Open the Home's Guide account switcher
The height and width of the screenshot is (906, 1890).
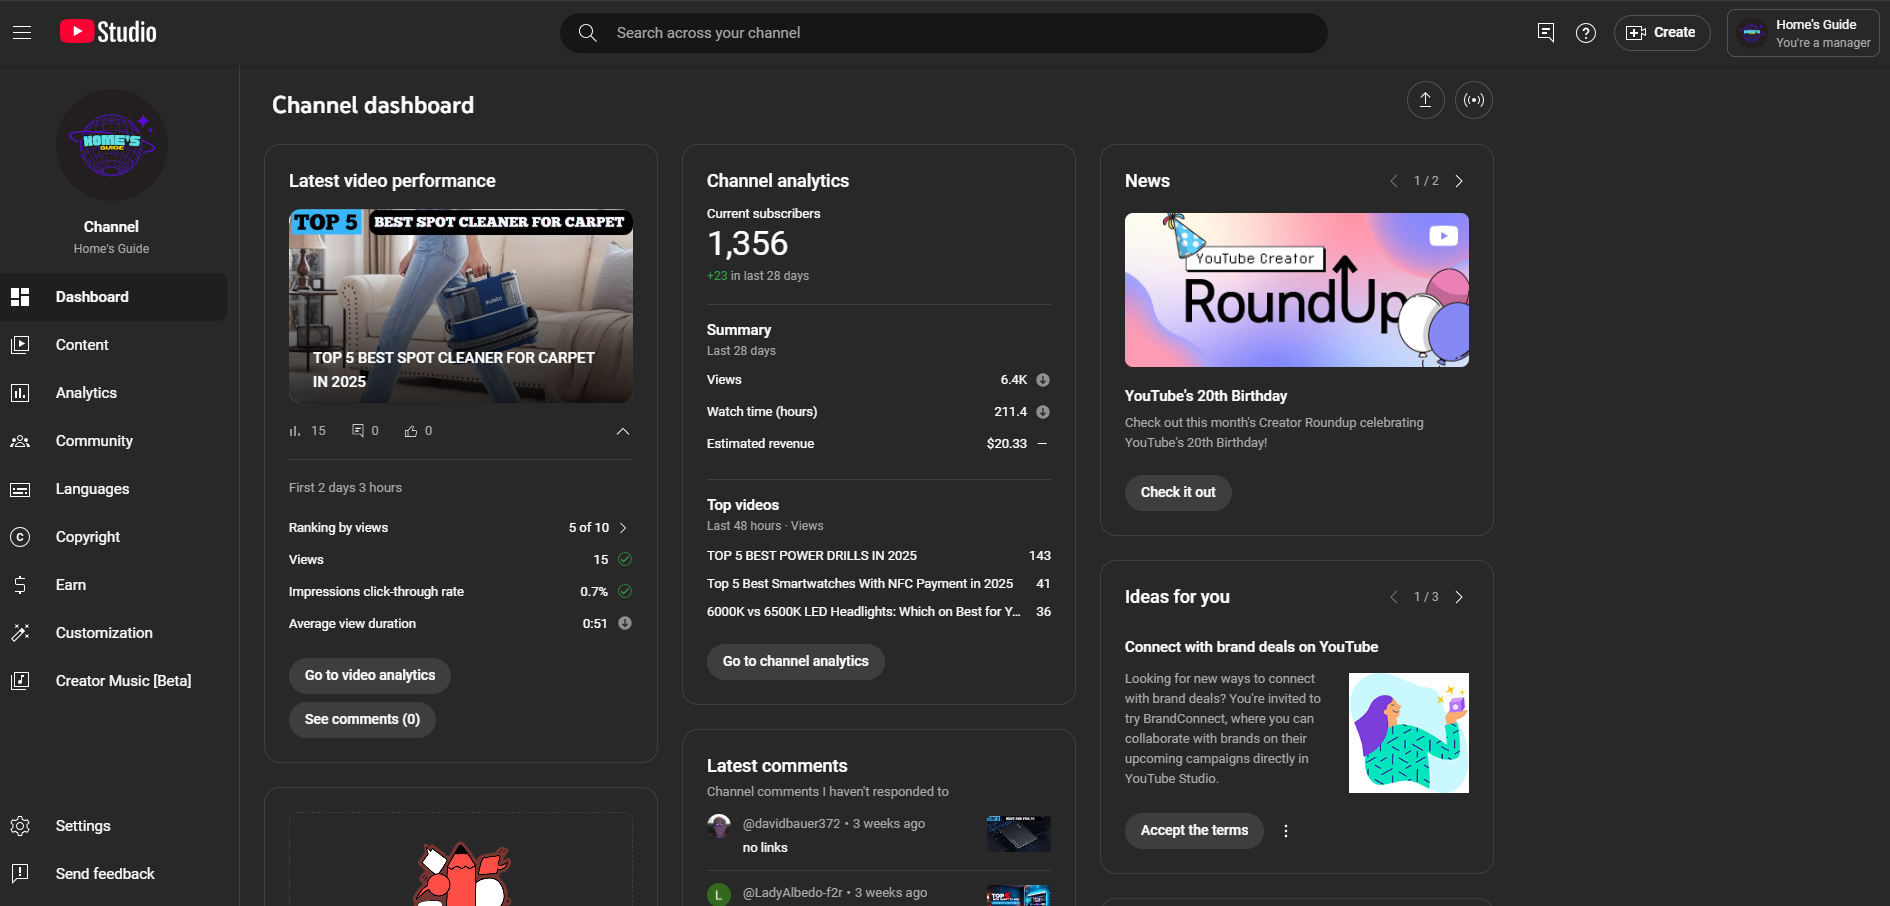click(x=1803, y=33)
